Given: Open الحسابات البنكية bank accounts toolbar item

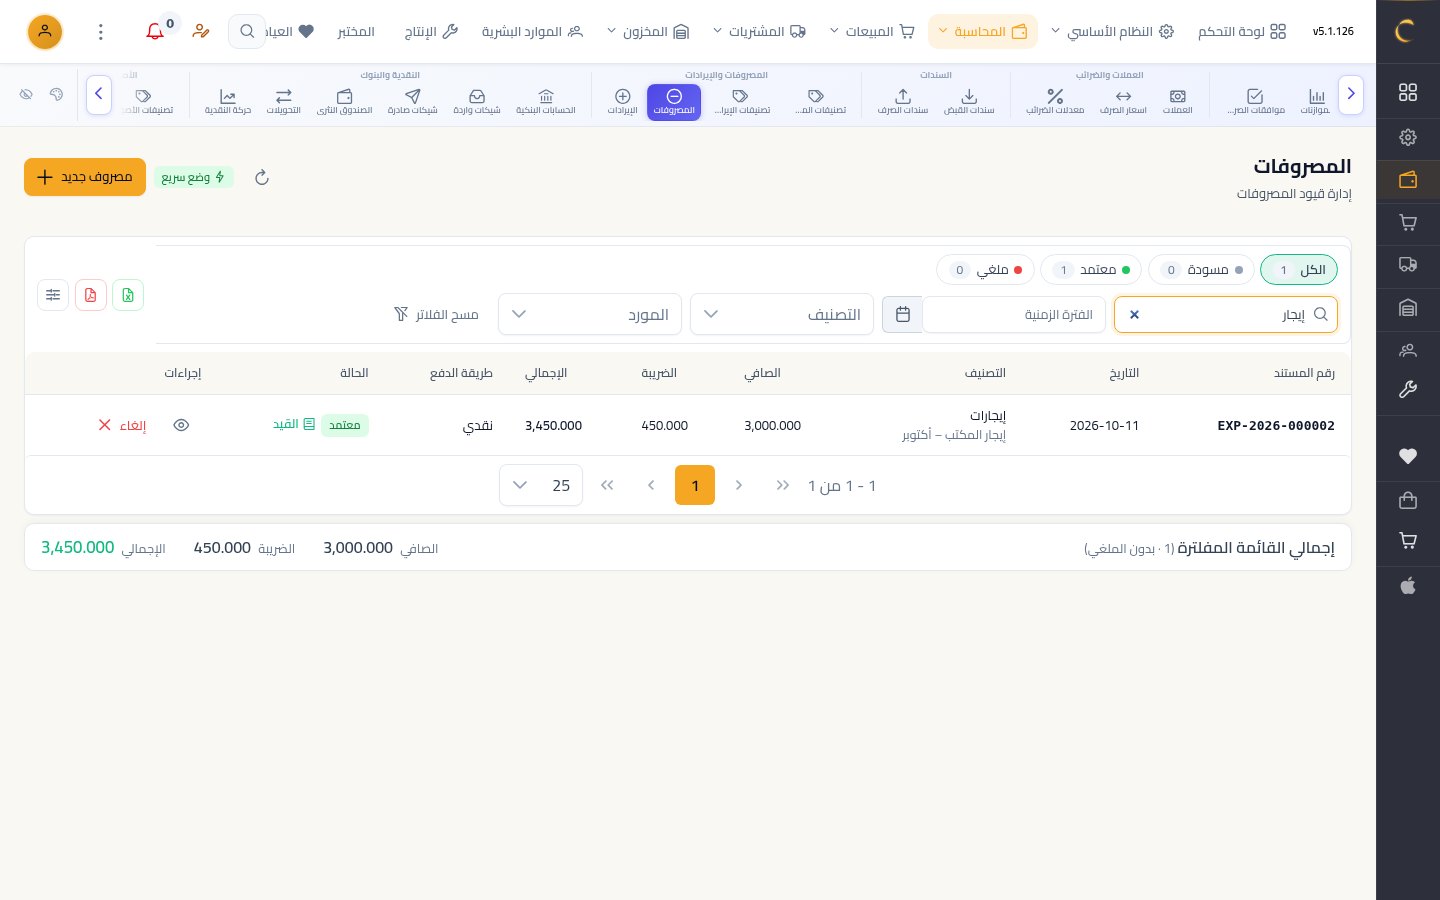Looking at the screenshot, I should (546, 101).
